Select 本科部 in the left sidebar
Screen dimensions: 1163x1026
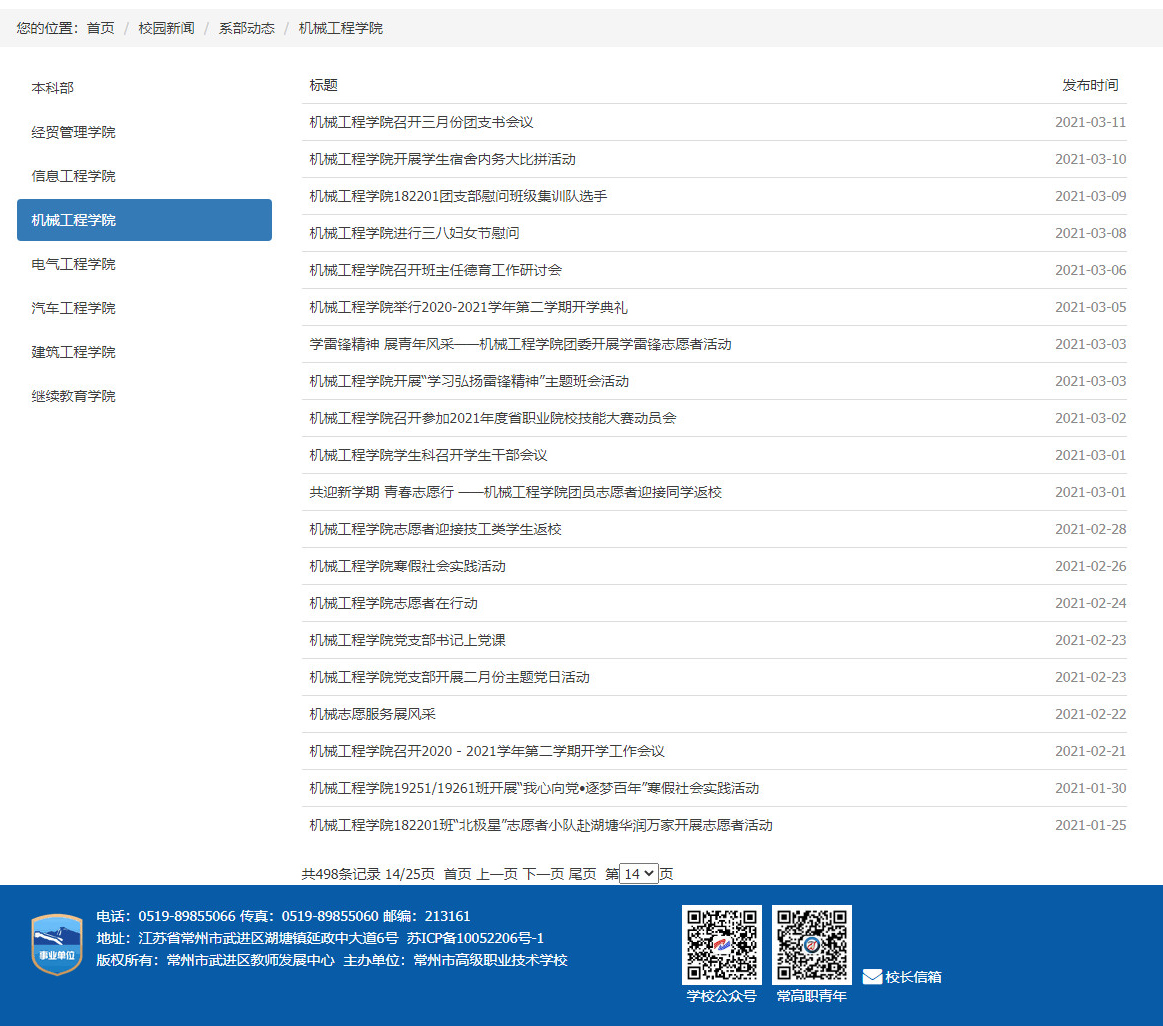click(x=53, y=88)
